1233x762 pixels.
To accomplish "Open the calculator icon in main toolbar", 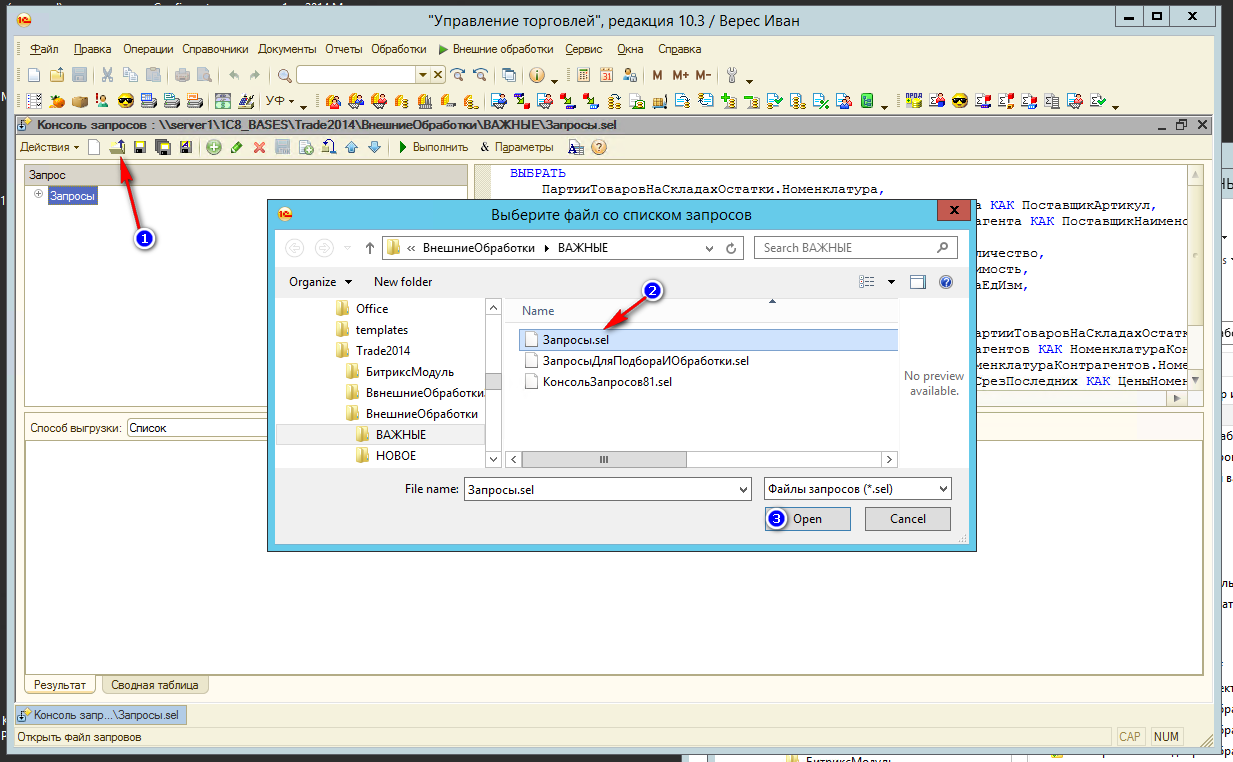I will point(582,75).
